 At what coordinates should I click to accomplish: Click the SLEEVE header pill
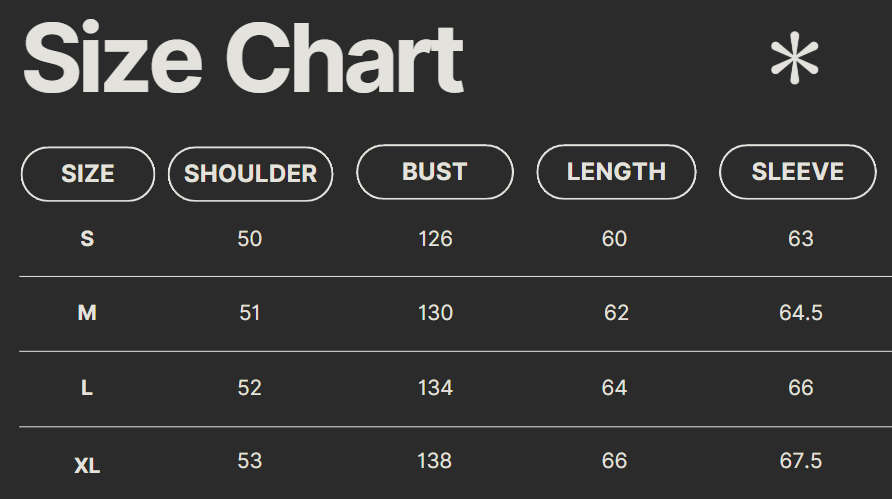pyautogui.click(x=798, y=172)
